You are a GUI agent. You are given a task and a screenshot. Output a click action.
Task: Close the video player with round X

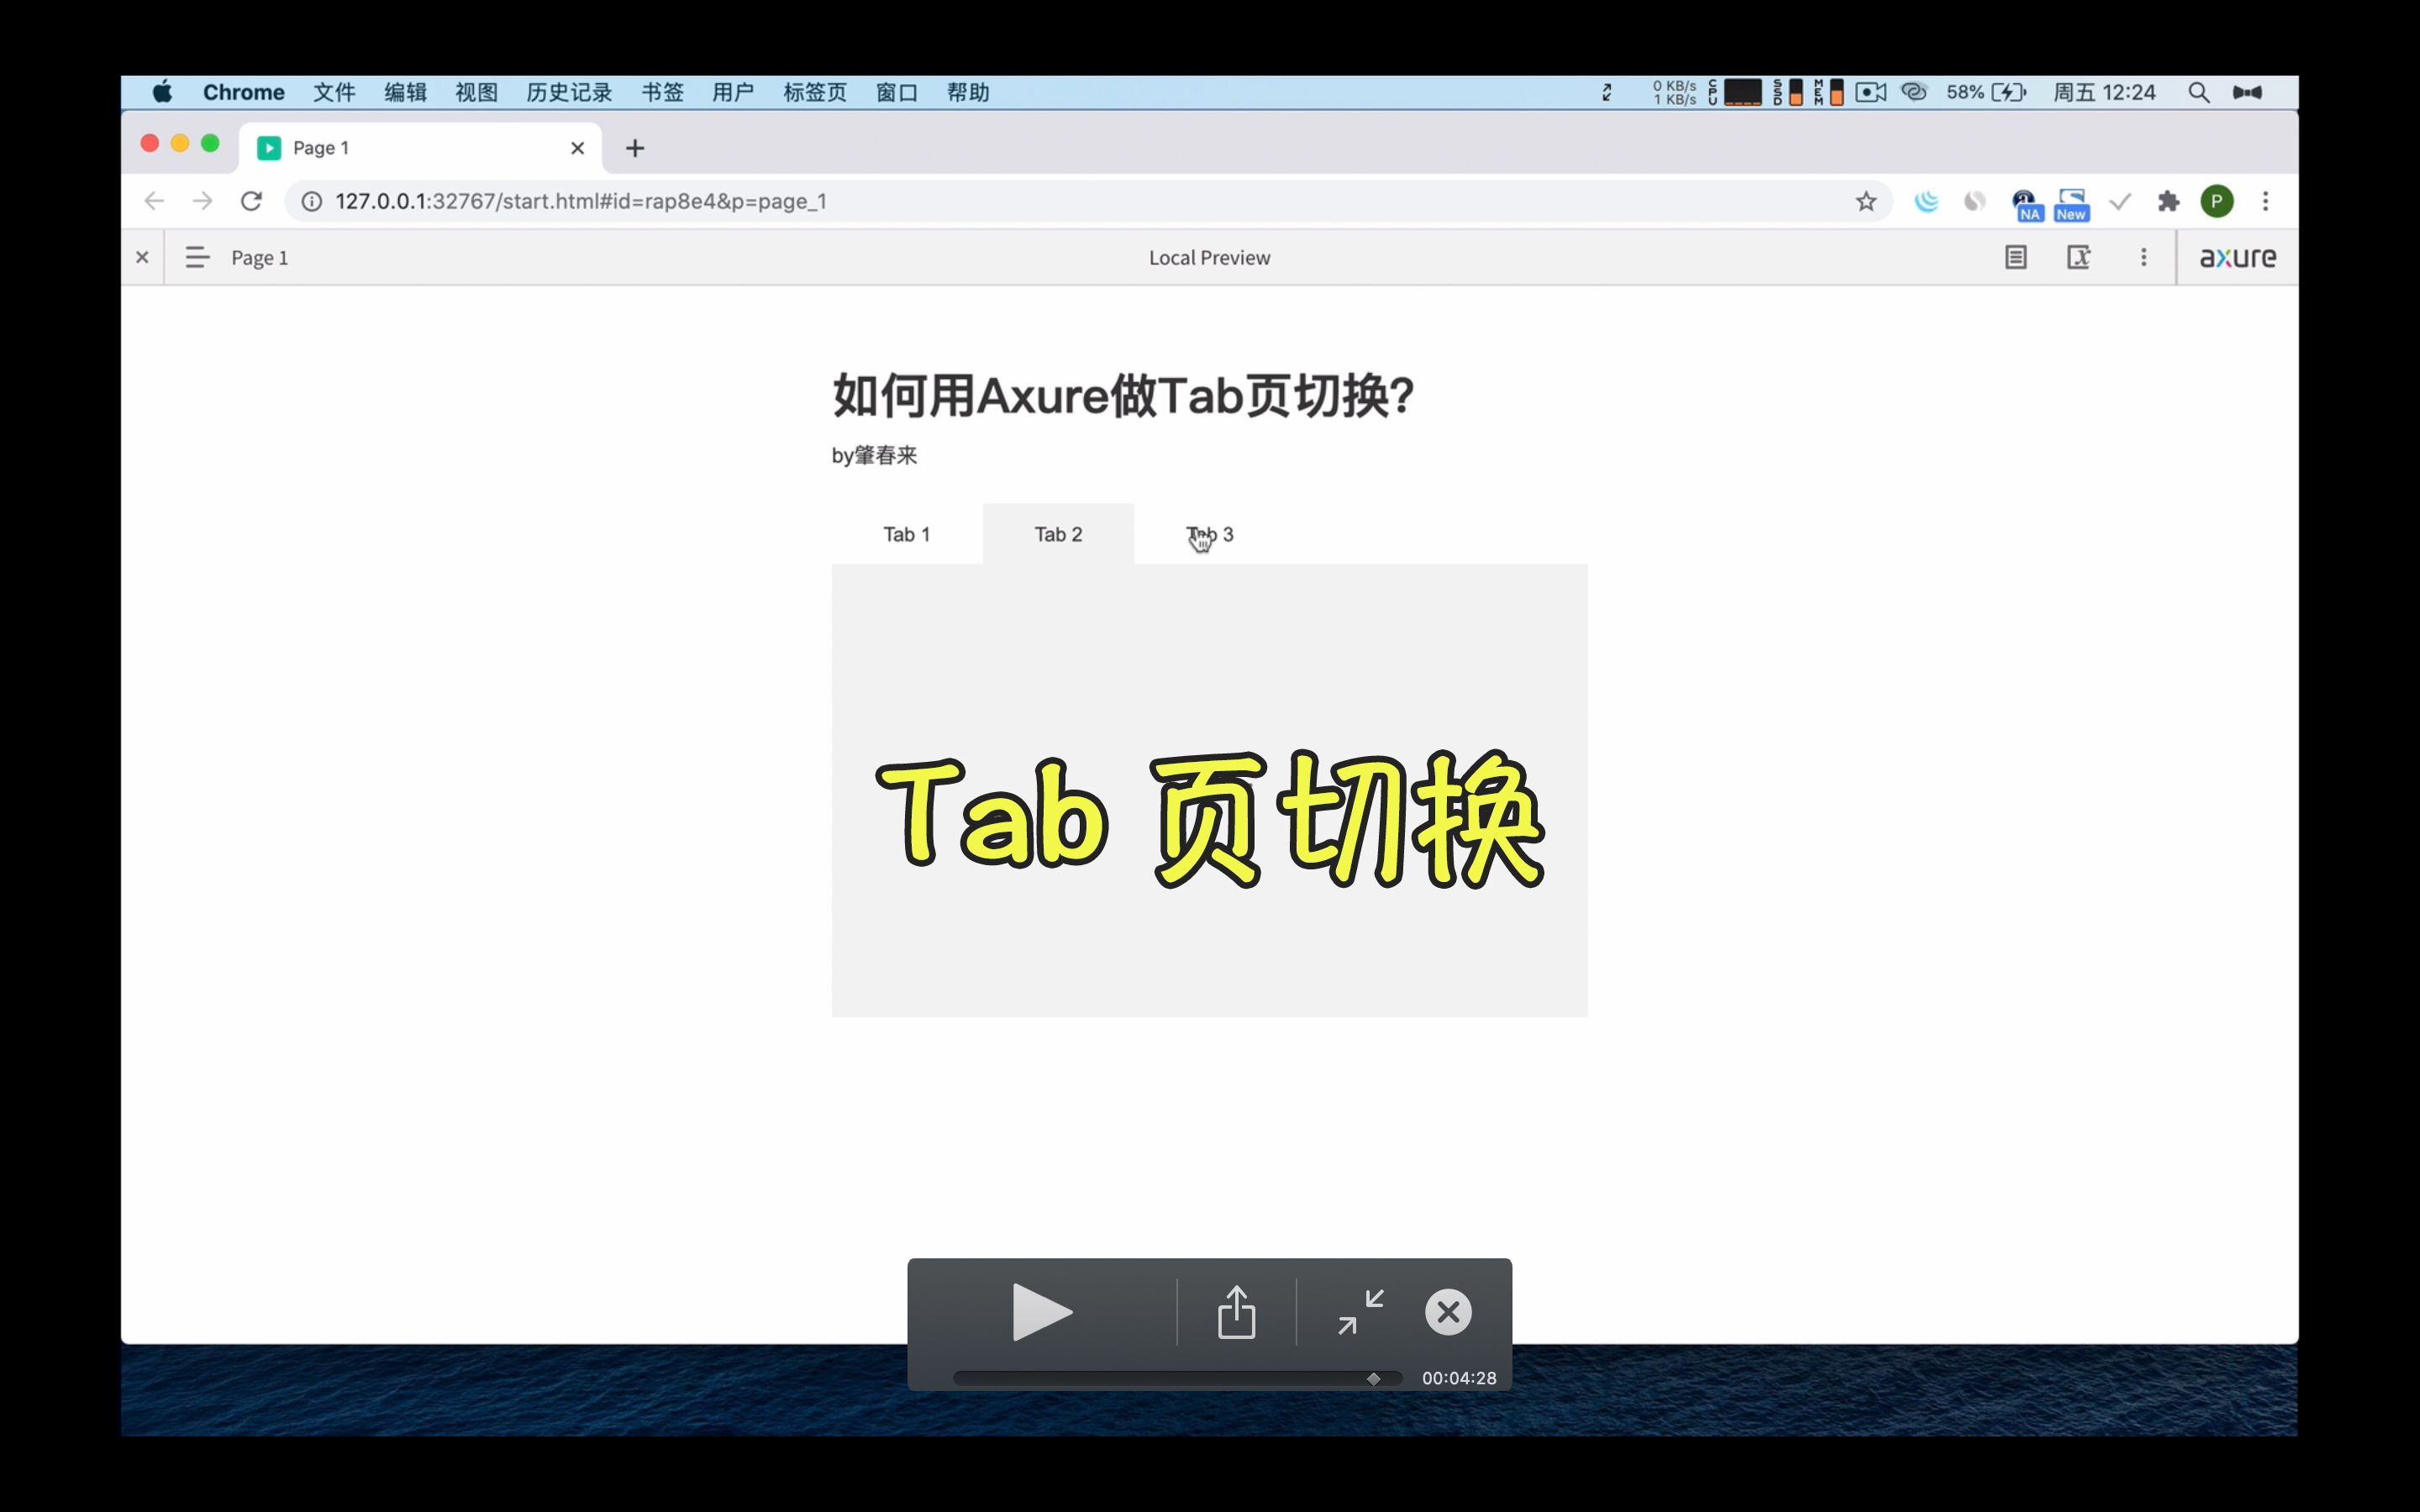(x=1447, y=1311)
